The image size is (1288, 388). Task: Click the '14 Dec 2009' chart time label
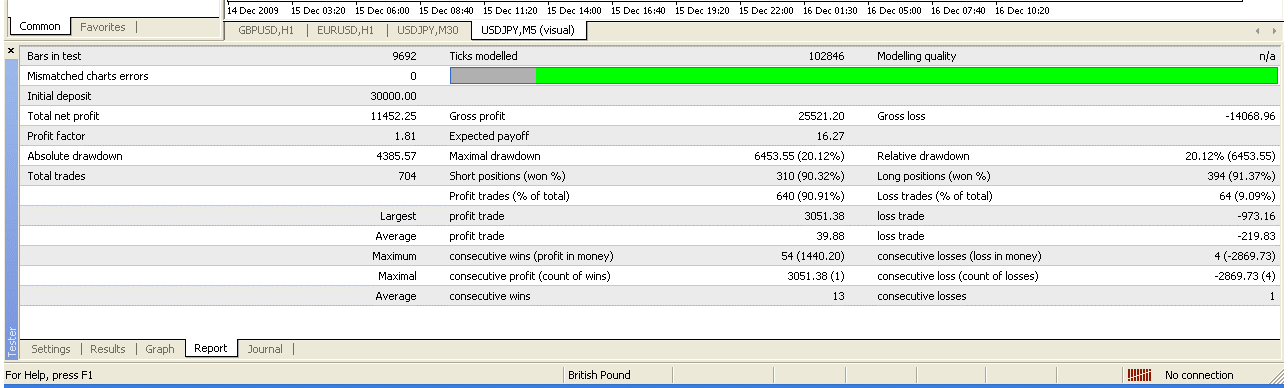coord(253,10)
